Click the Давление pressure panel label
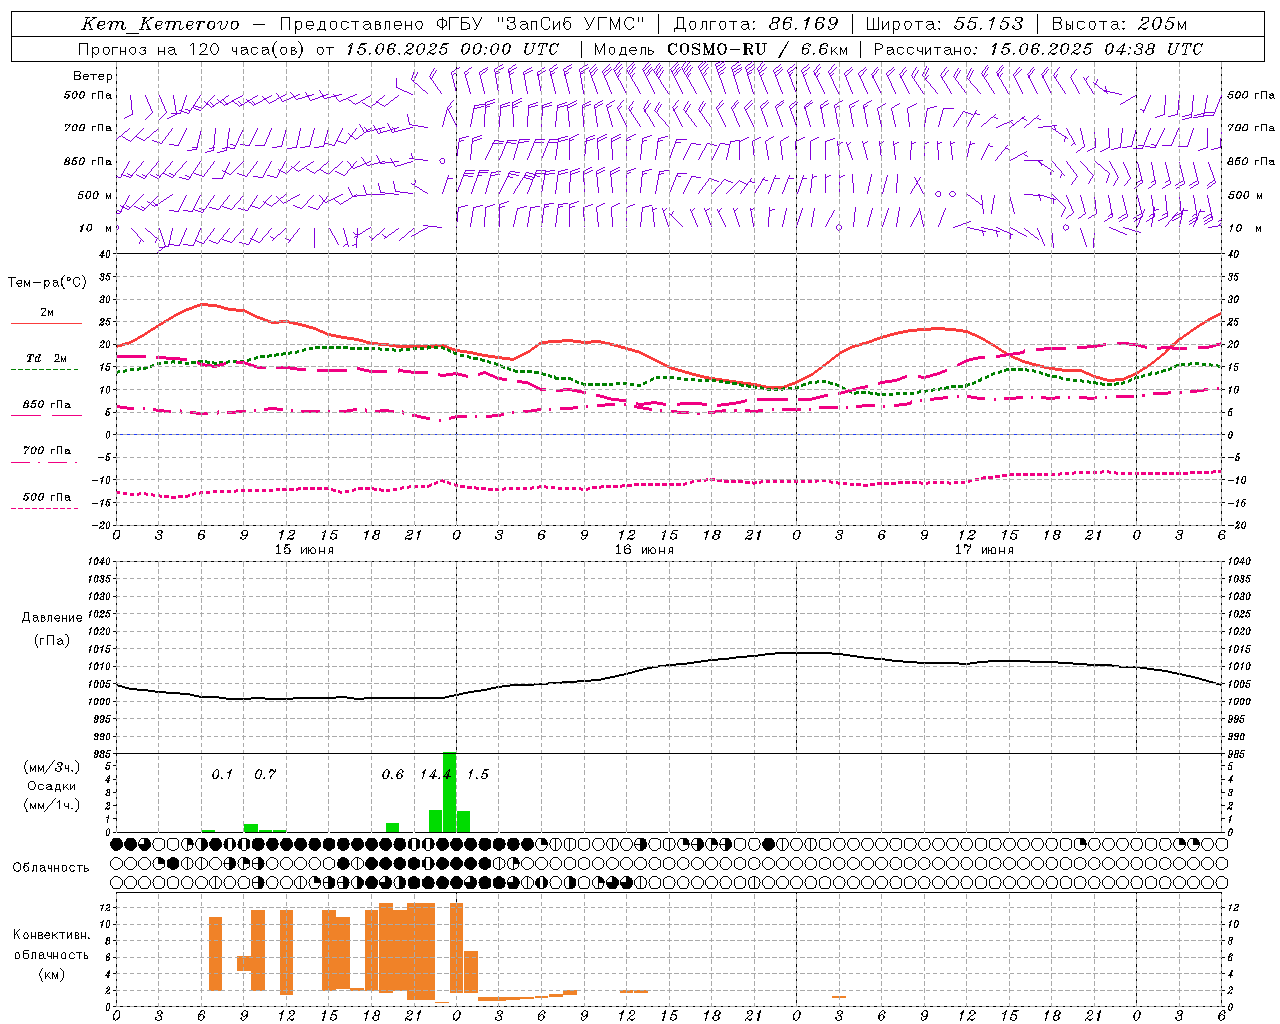 pos(52,618)
